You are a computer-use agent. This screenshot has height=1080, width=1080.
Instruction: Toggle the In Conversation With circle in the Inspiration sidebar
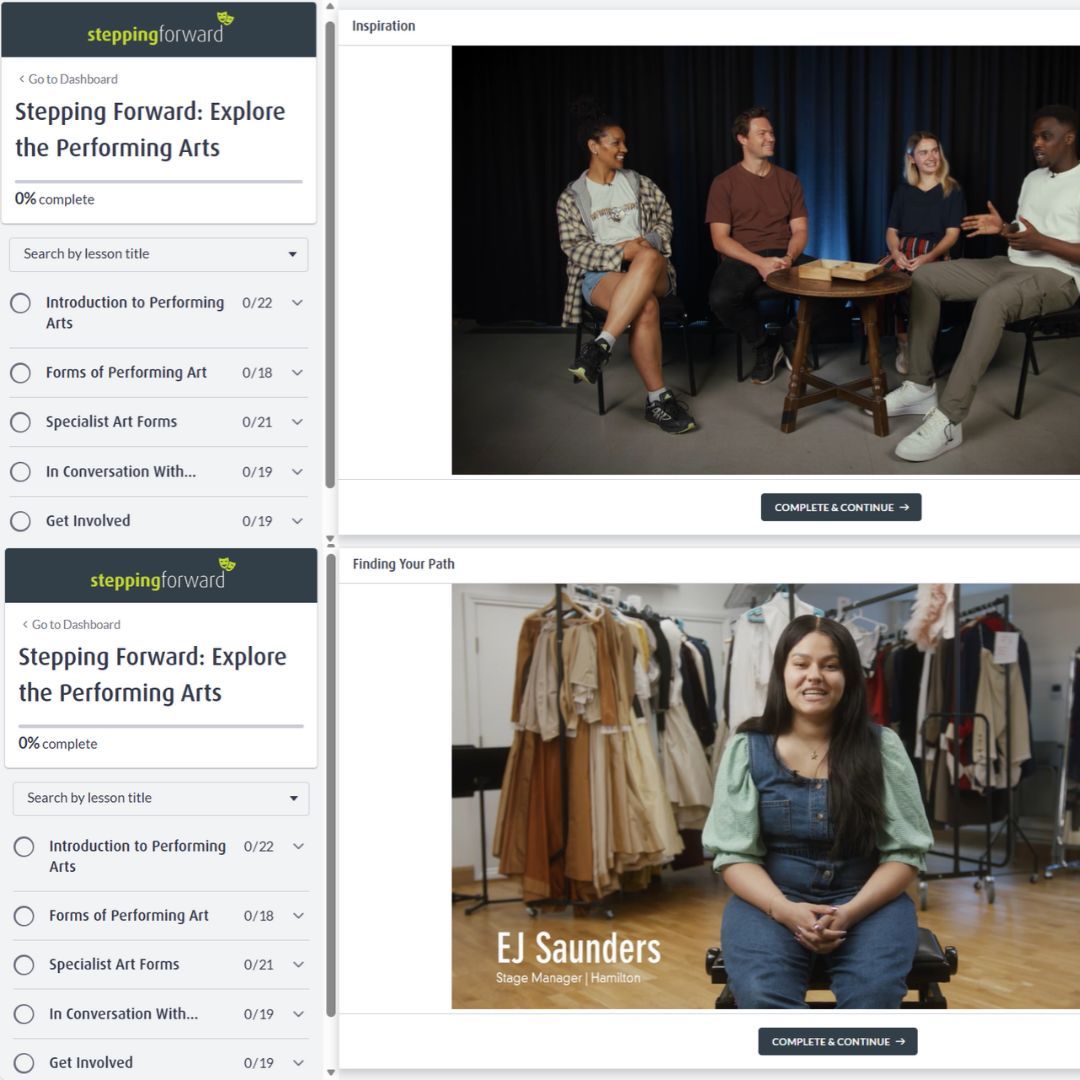click(x=21, y=472)
